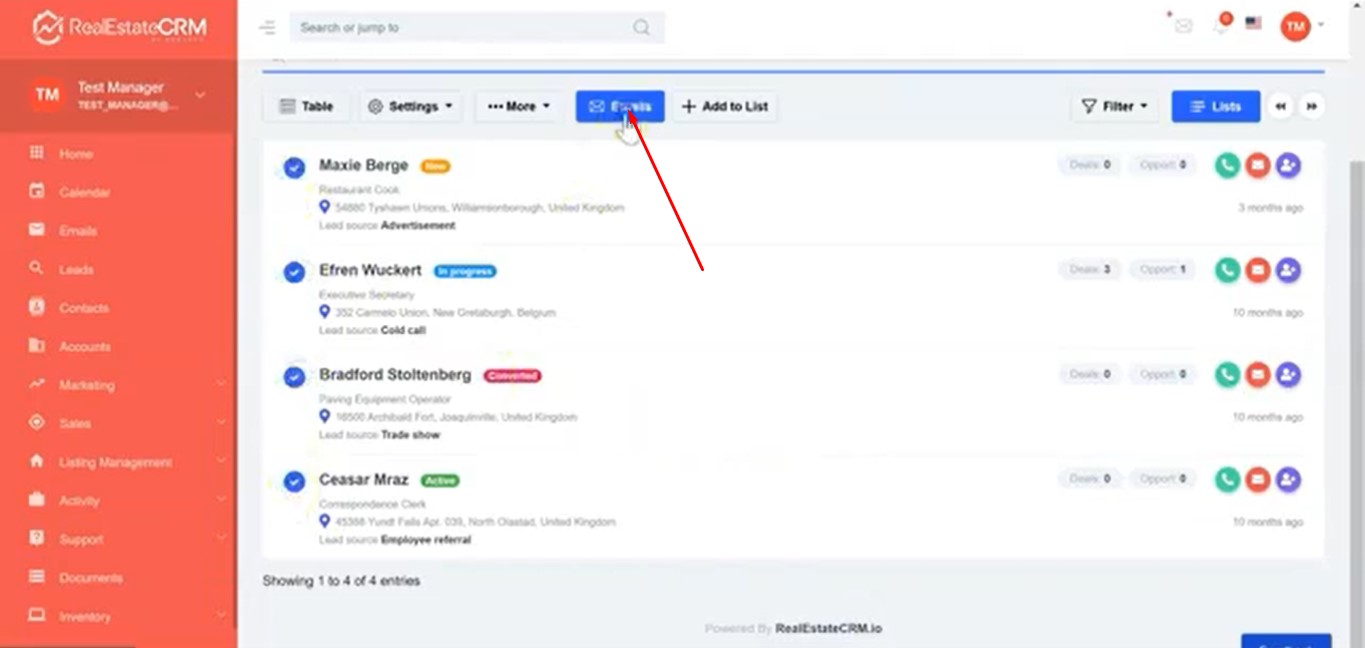The height and width of the screenshot is (648, 1365).
Task: Toggle the Ceasar Mraz selection checkbox
Action: tap(294, 482)
